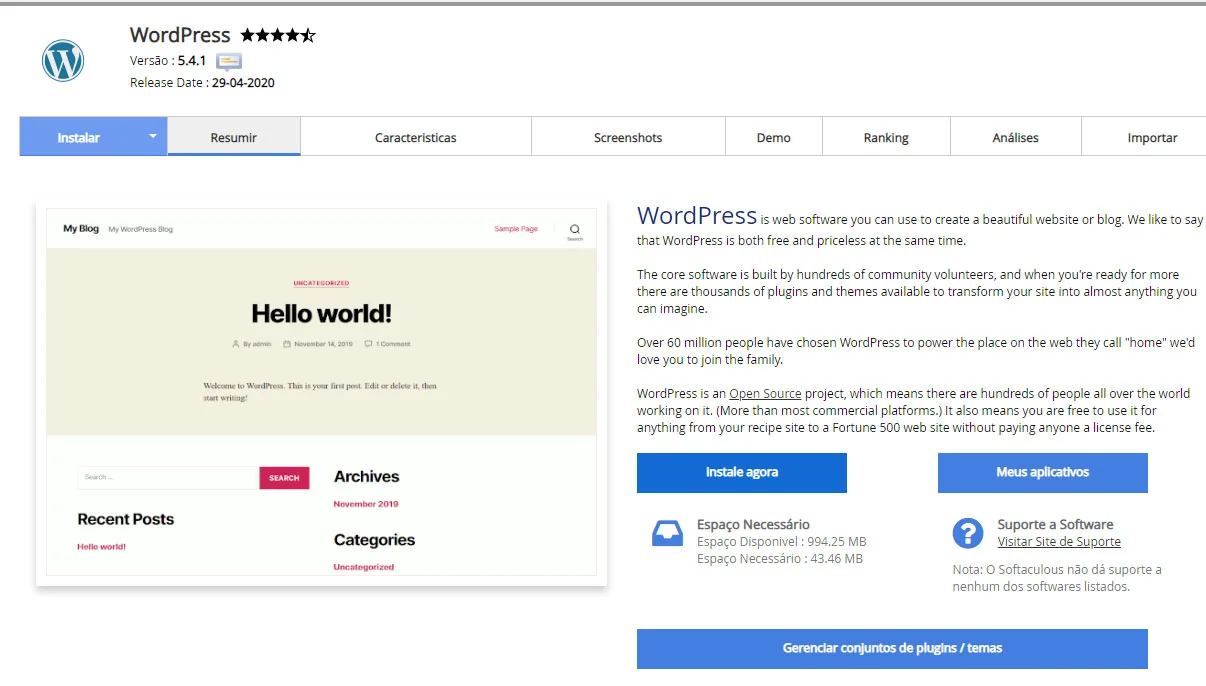Expand the Instalar dropdown arrow
1206x686 pixels.
pos(153,137)
